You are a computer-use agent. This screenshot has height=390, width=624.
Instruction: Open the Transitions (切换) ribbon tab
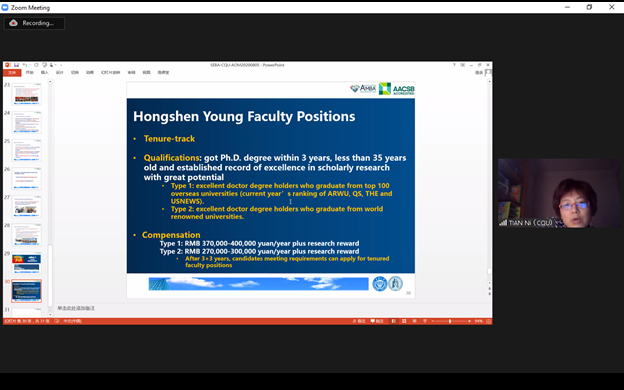[x=75, y=72]
